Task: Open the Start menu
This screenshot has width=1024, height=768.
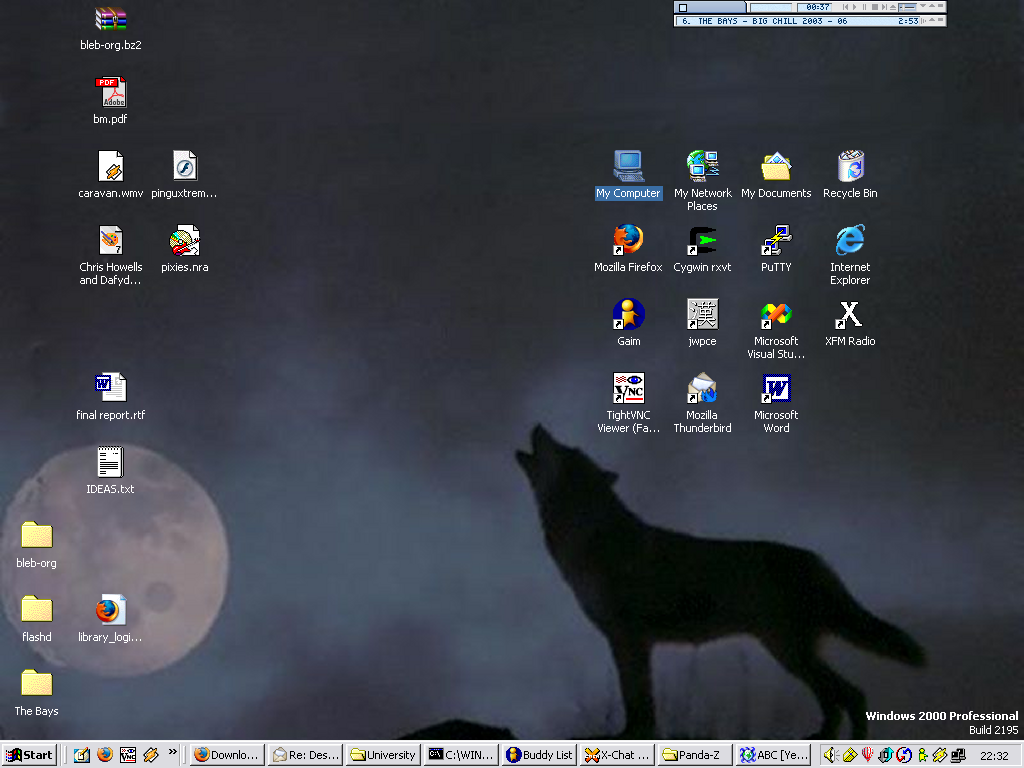Action: click(29, 755)
